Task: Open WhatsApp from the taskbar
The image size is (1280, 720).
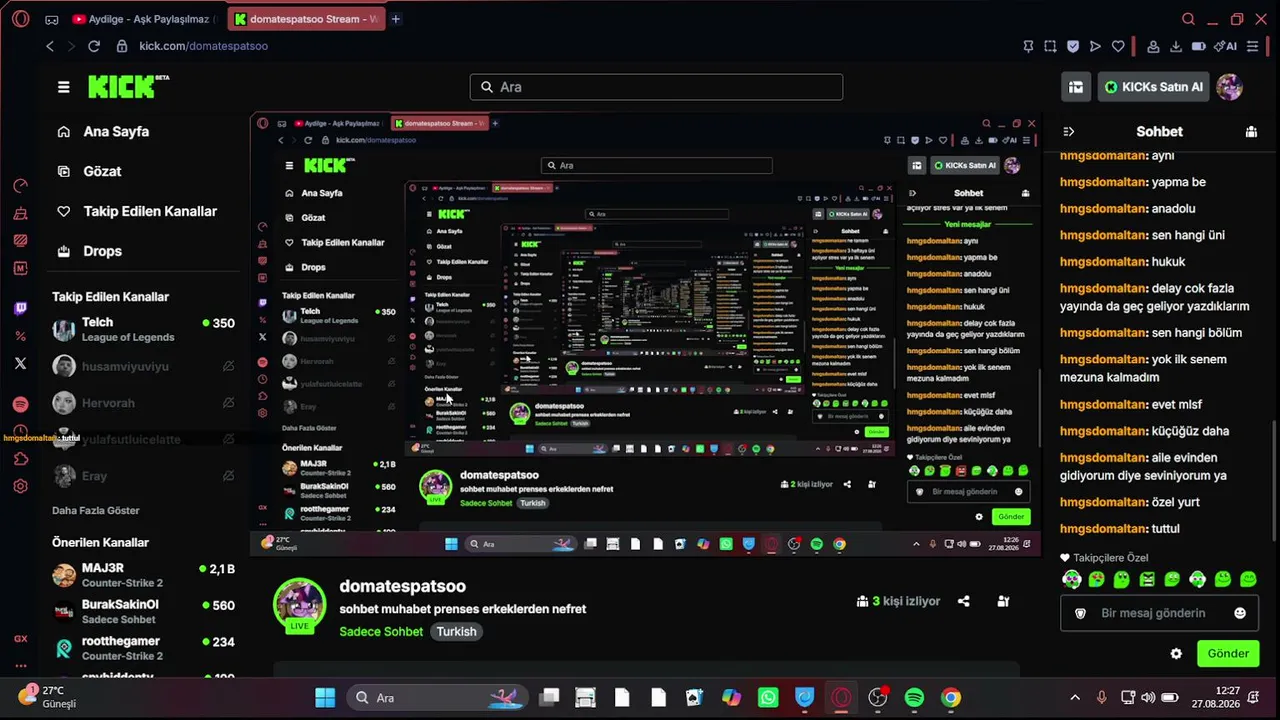Action: click(768, 698)
